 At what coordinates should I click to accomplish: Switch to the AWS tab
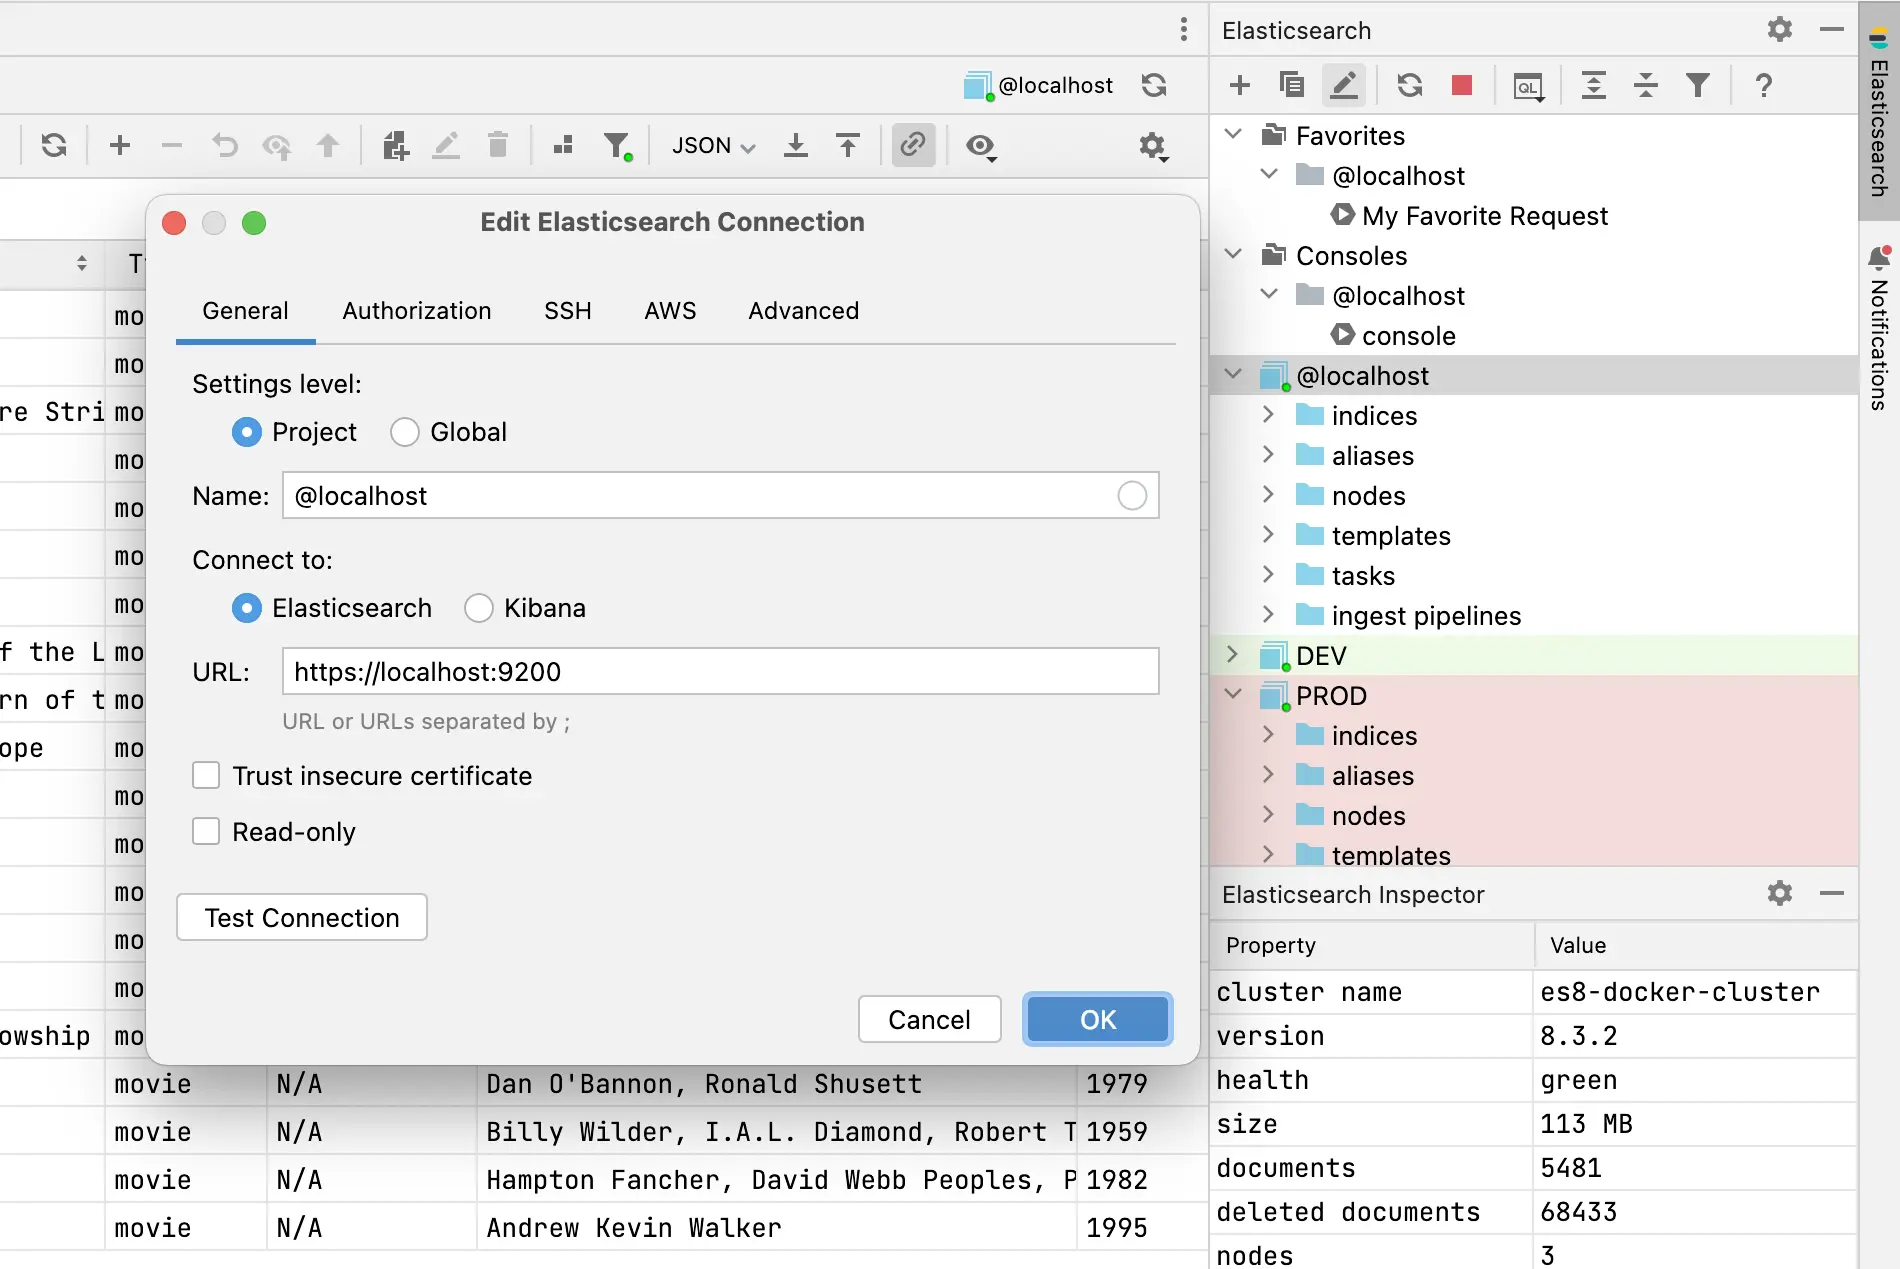point(670,311)
